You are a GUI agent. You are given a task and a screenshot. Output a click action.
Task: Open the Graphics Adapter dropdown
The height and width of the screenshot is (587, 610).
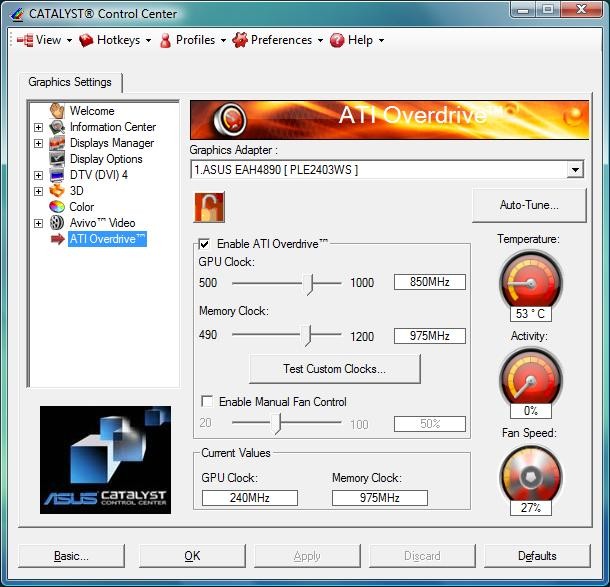[574, 170]
